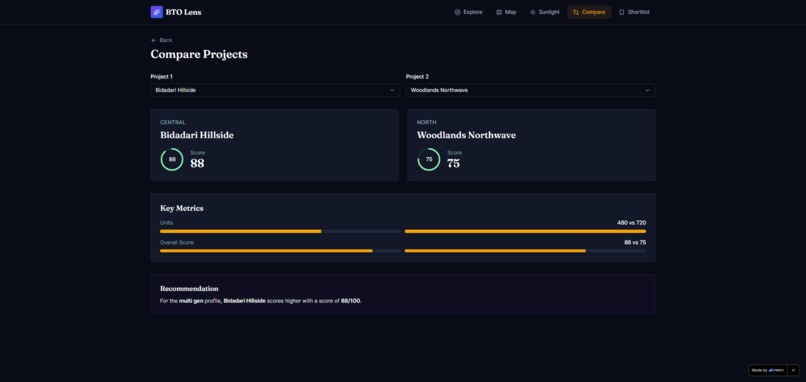
Task: Click the Overall Score bar for Woodlands Northwave
Action: click(x=525, y=251)
